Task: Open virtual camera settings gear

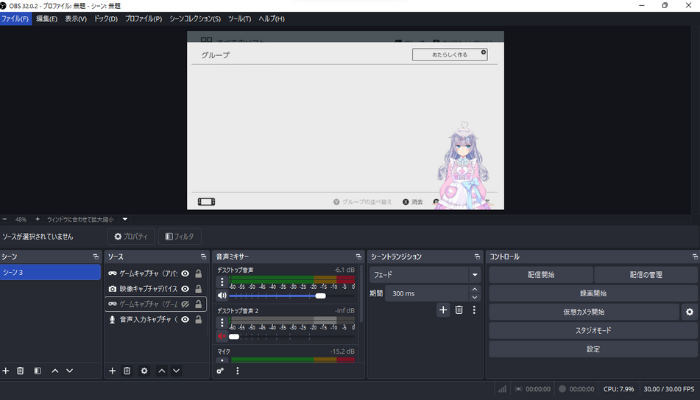Action: 690,312
